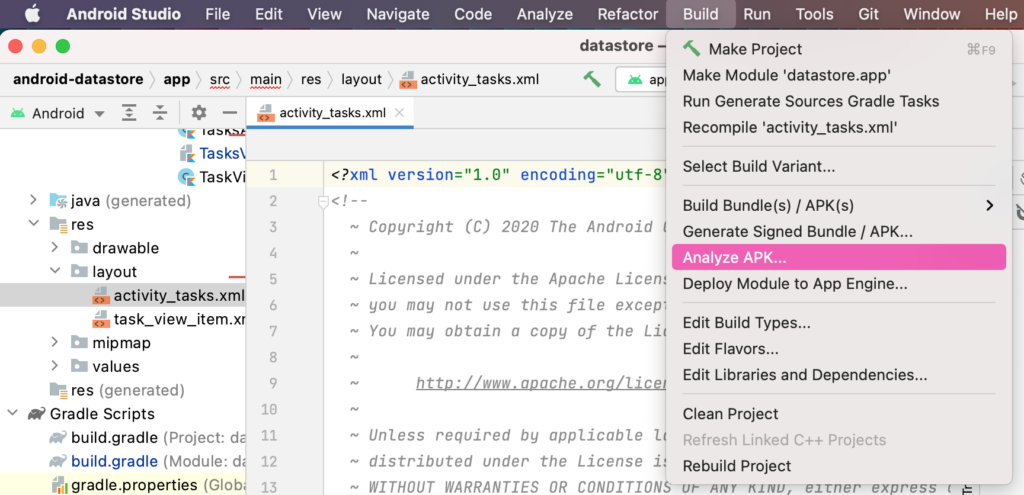1024x495 pixels.
Task: Expand the drawable folder
Action: click(56, 248)
